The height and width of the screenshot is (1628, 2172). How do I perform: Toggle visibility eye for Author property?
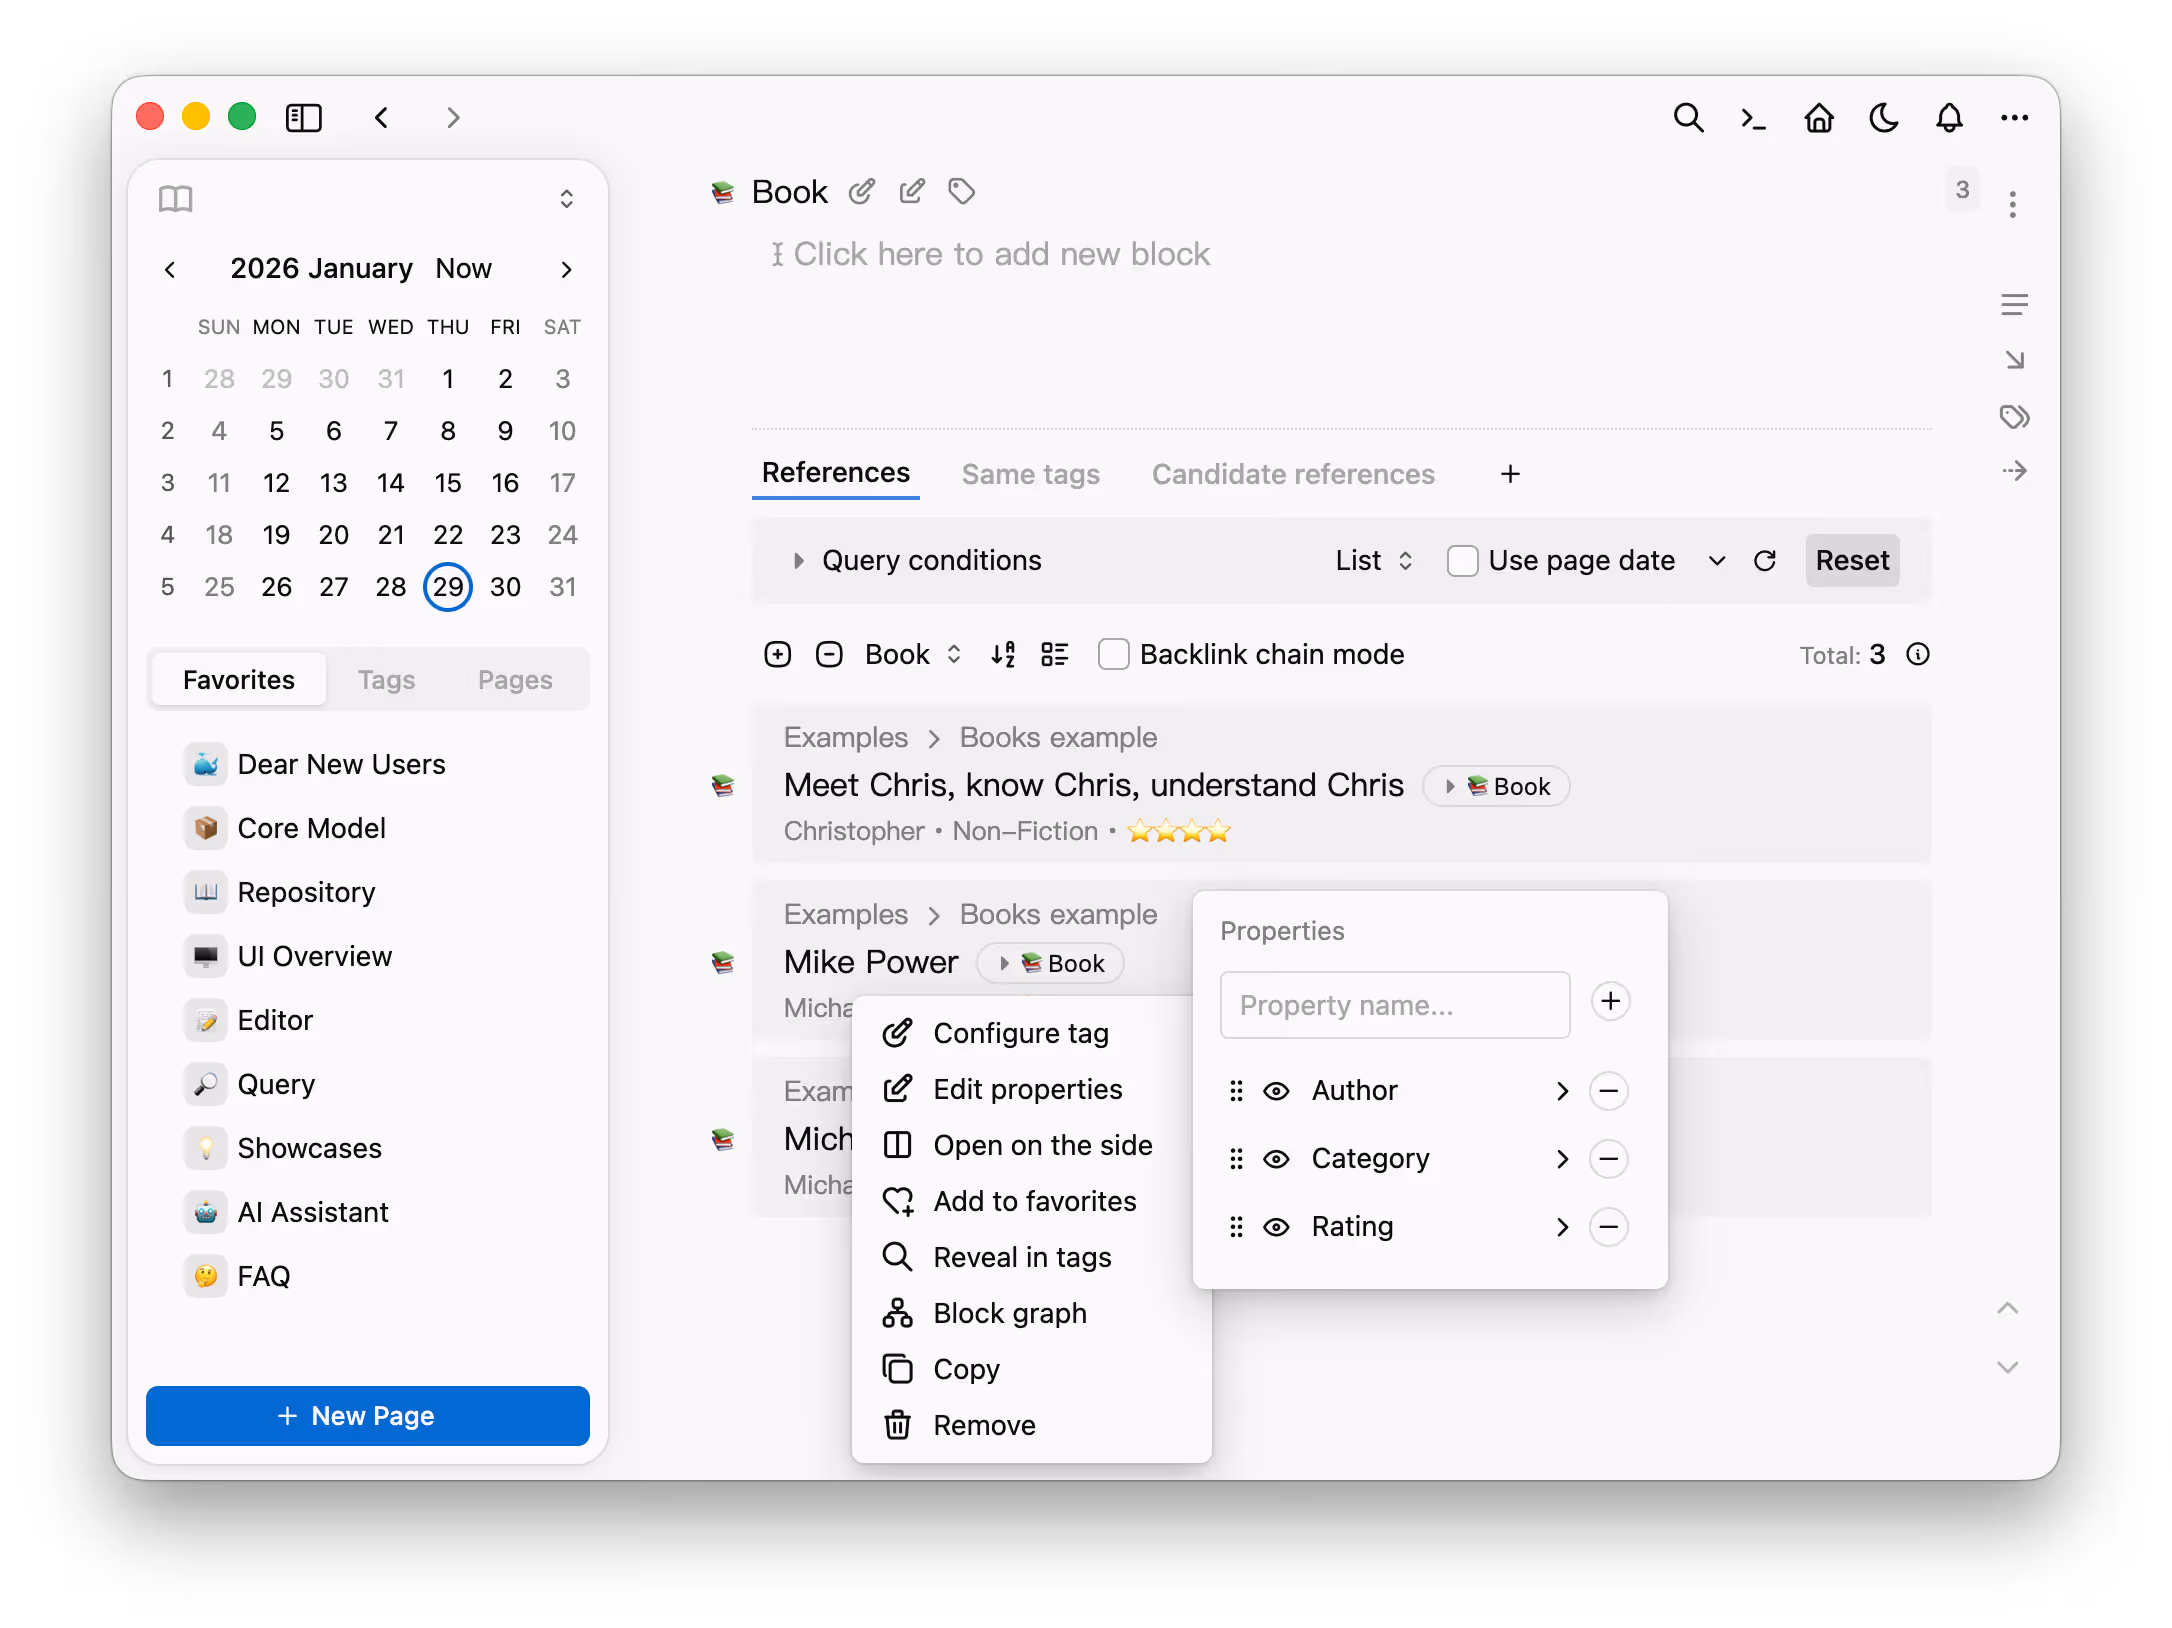(x=1276, y=1091)
